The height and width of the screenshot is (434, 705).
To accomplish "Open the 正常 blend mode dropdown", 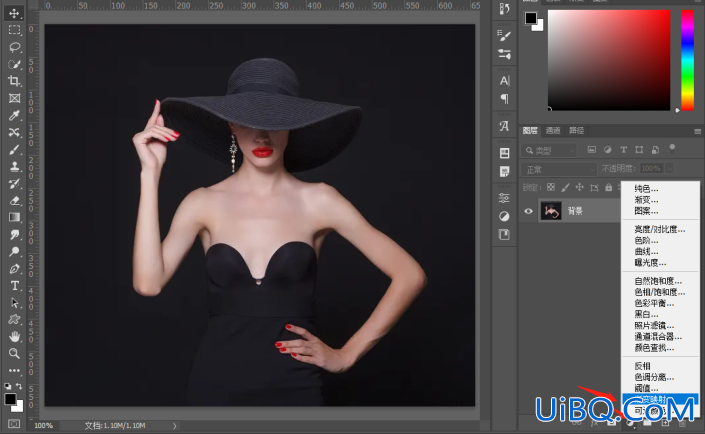I will (x=559, y=169).
